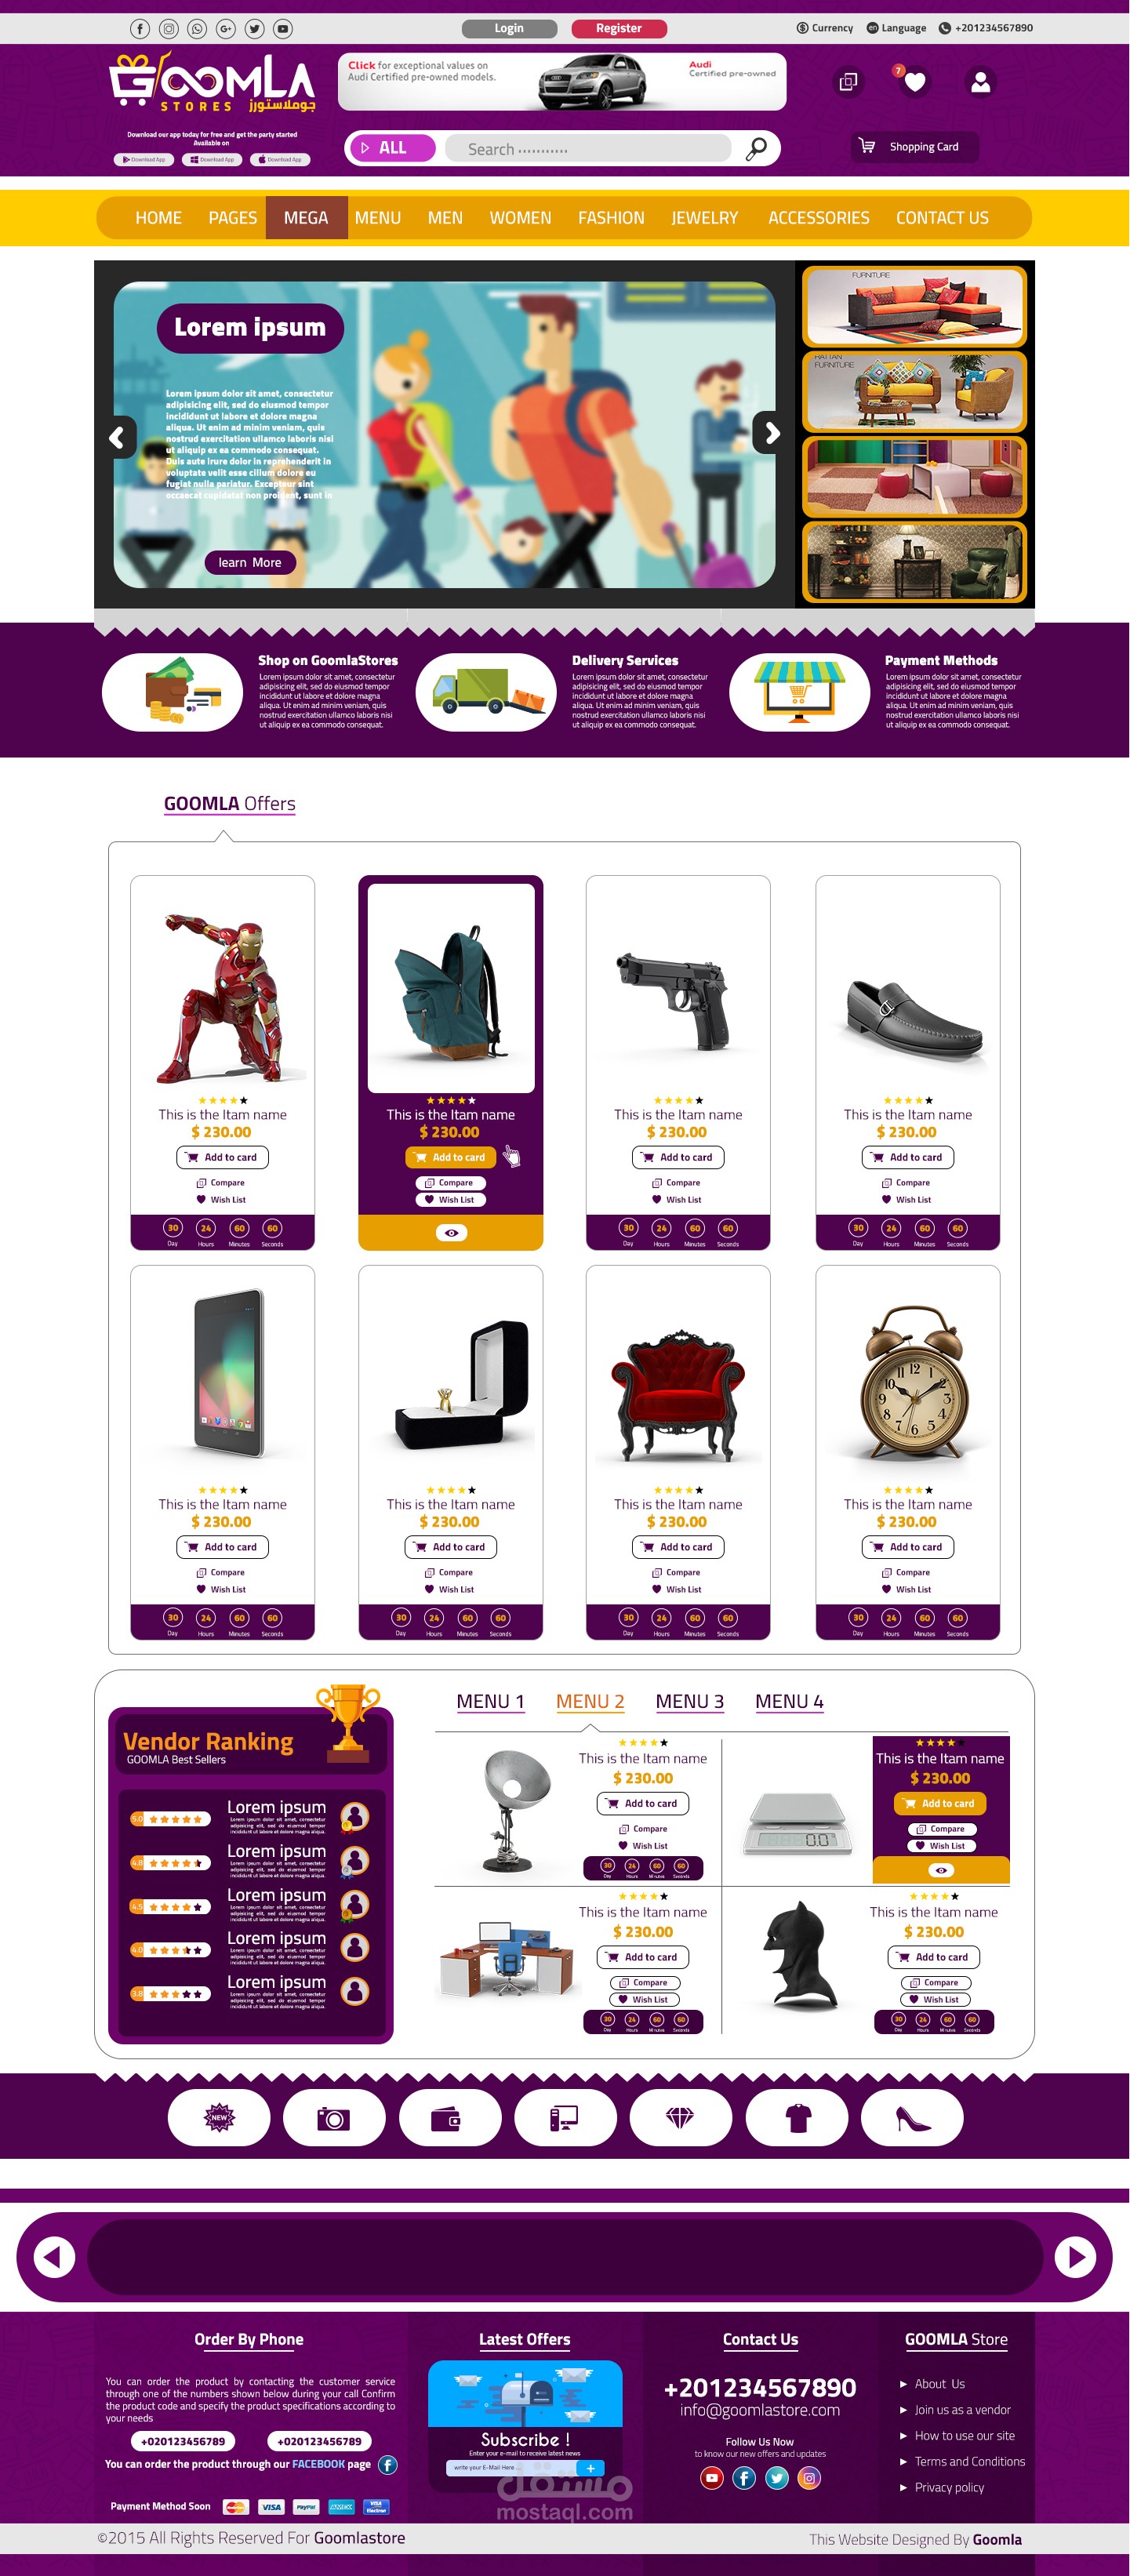Click the learn More button on slider
The image size is (1130, 2576).
(x=250, y=562)
